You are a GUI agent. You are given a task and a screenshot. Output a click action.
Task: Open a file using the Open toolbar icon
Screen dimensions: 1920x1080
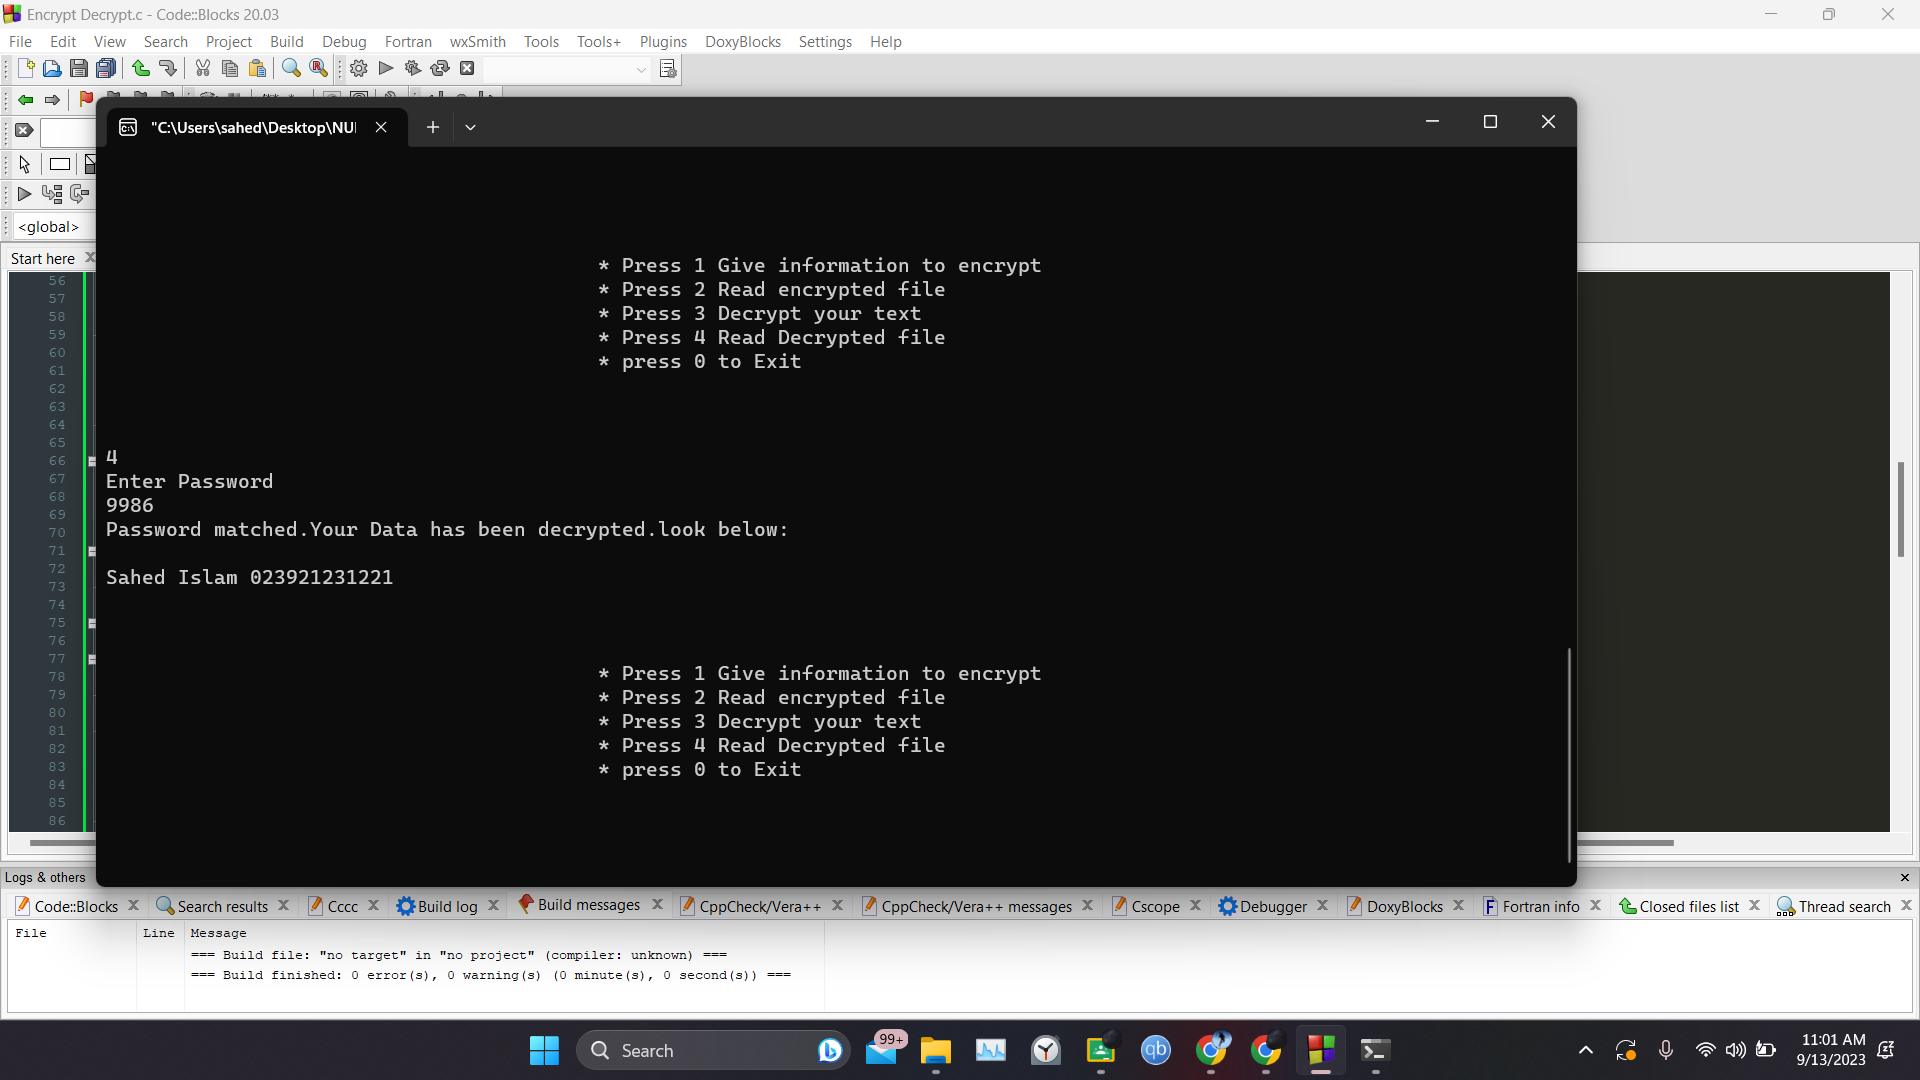(51, 68)
